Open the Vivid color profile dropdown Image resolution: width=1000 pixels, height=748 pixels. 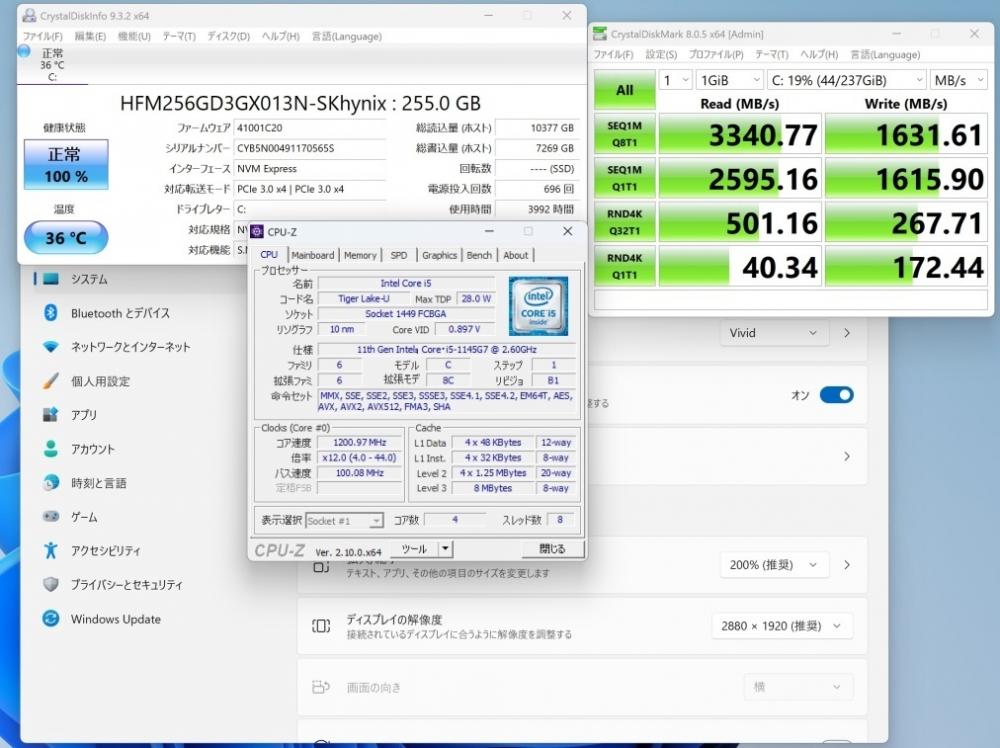775,333
